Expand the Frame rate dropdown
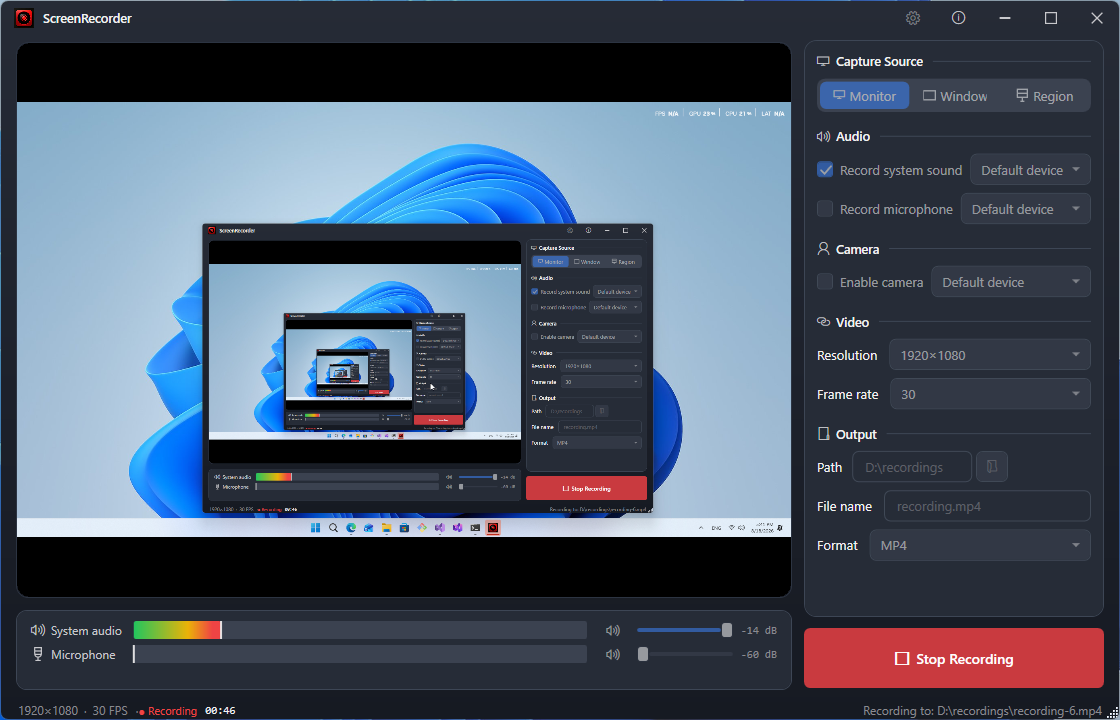Viewport: 1120px width, 720px height. pyautogui.click(x=990, y=394)
